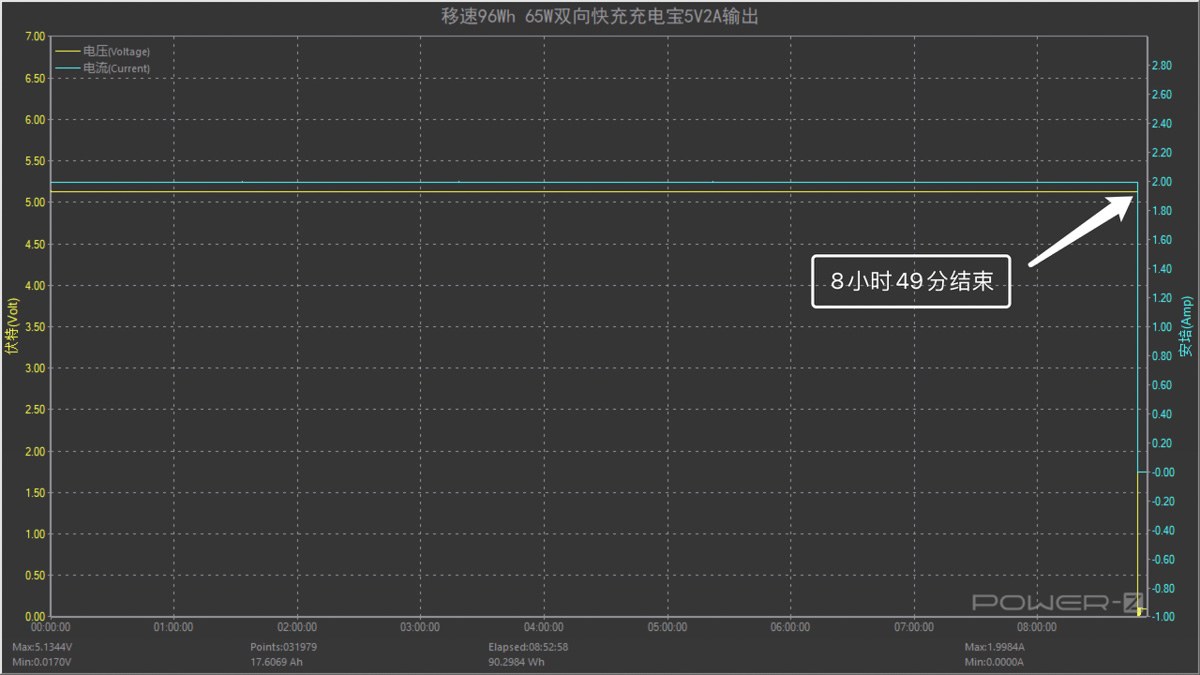Select the 安培(Amp) right axis title
The image size is (1200, 675).
pyautogui.click(x=1186, y=326)
